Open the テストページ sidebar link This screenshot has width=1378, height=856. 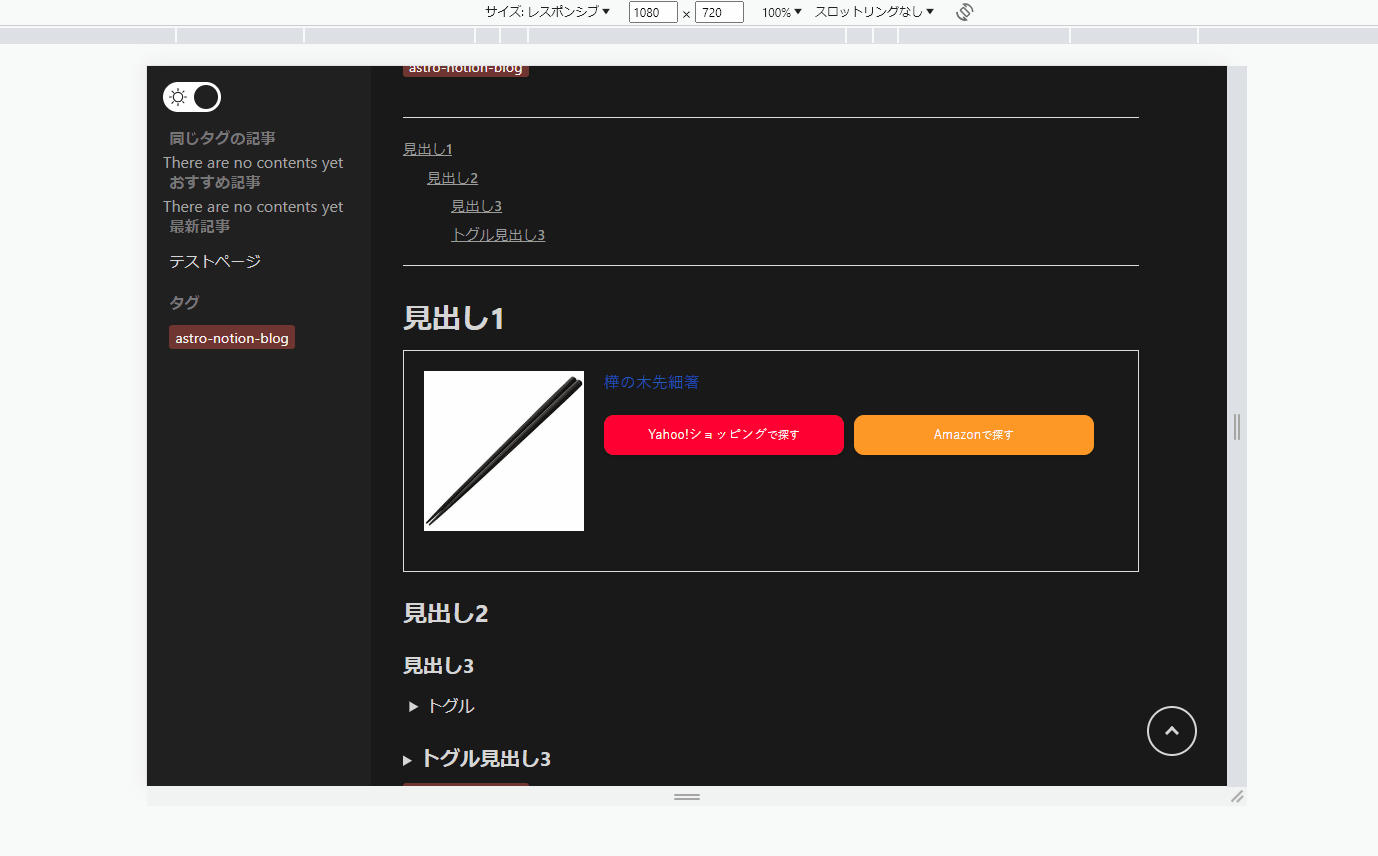coord(214,261)
